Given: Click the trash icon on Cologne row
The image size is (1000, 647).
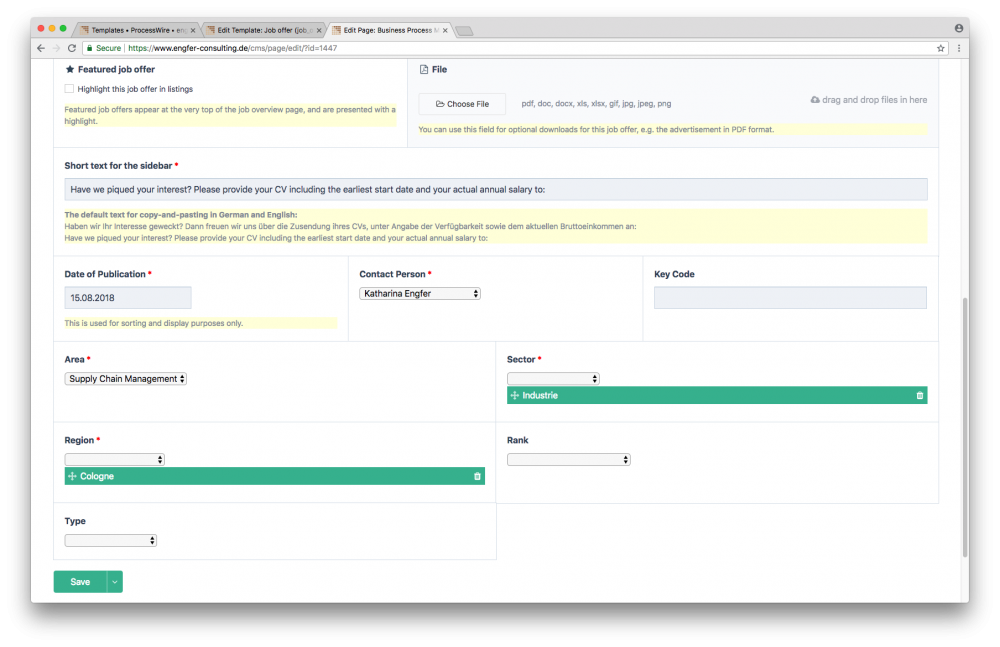Looking at the screenshot, I should [477, 477].
